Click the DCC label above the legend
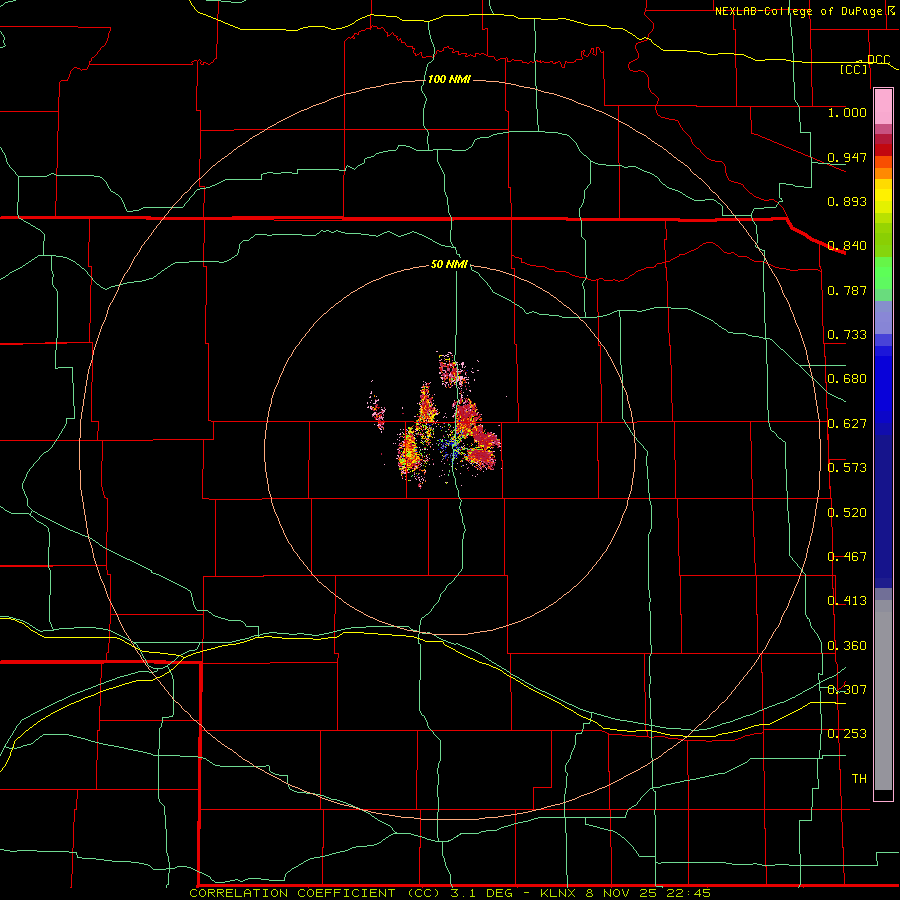The width and height of the screenshot is (900, 900). point(878,60)
